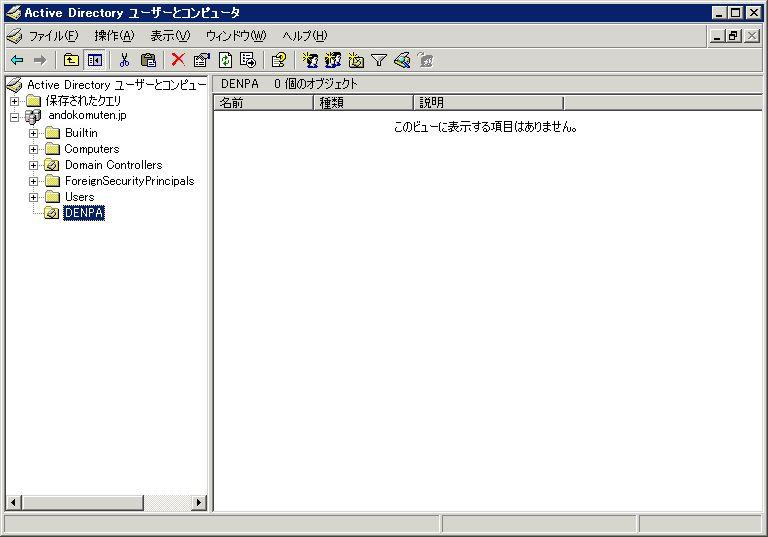Viewport: 768px width, 537px height.
Task: Create a new group via the toolbar icon
Action: pyautogui.click(x=333, y=60)
